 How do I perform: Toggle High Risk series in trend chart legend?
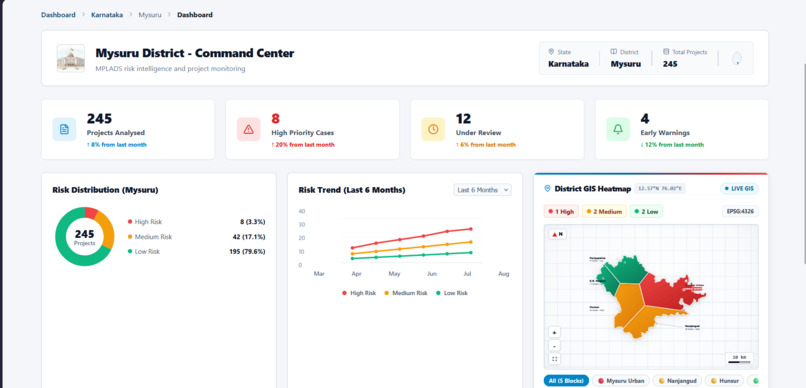pos(359,293)
